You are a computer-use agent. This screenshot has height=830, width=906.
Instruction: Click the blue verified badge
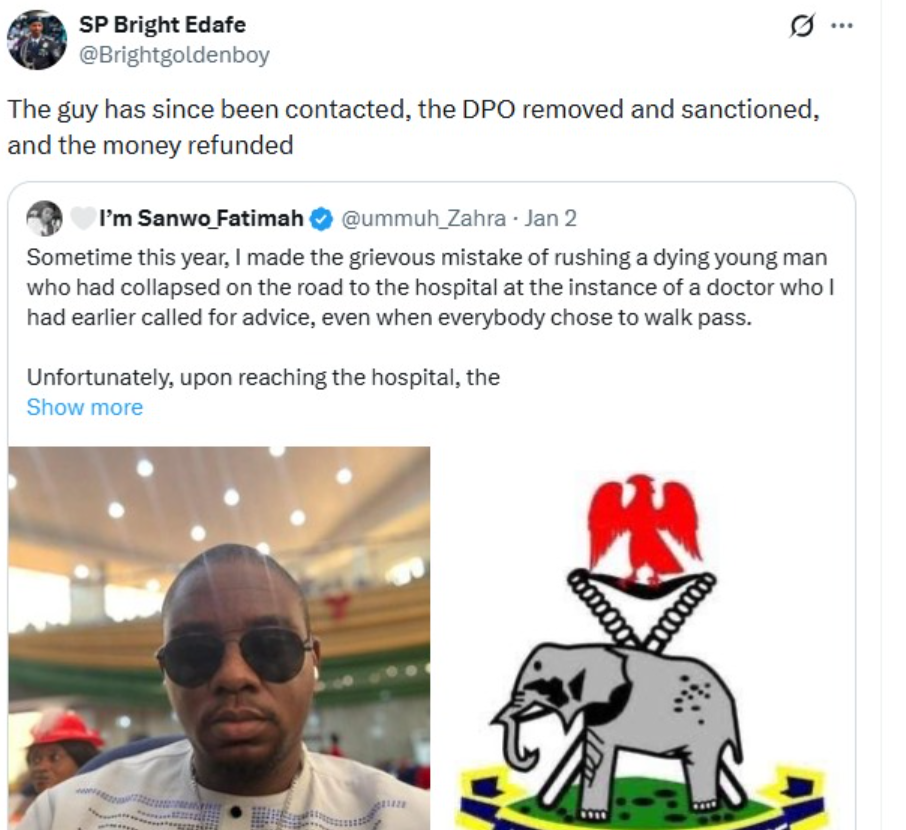click(322, 218)
